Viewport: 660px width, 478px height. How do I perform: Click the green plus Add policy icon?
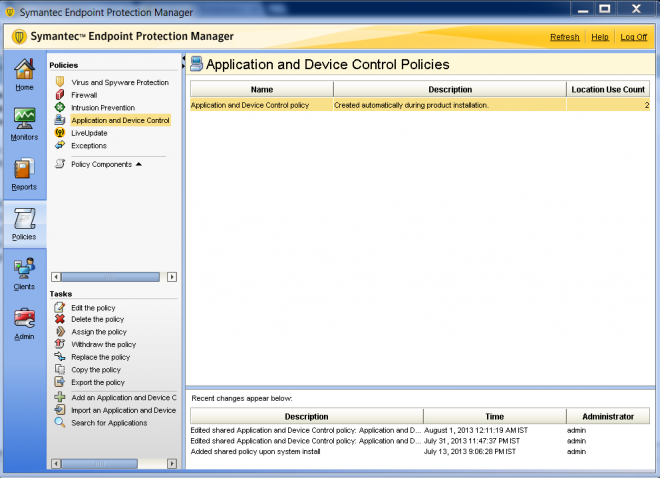pos(60,397)
